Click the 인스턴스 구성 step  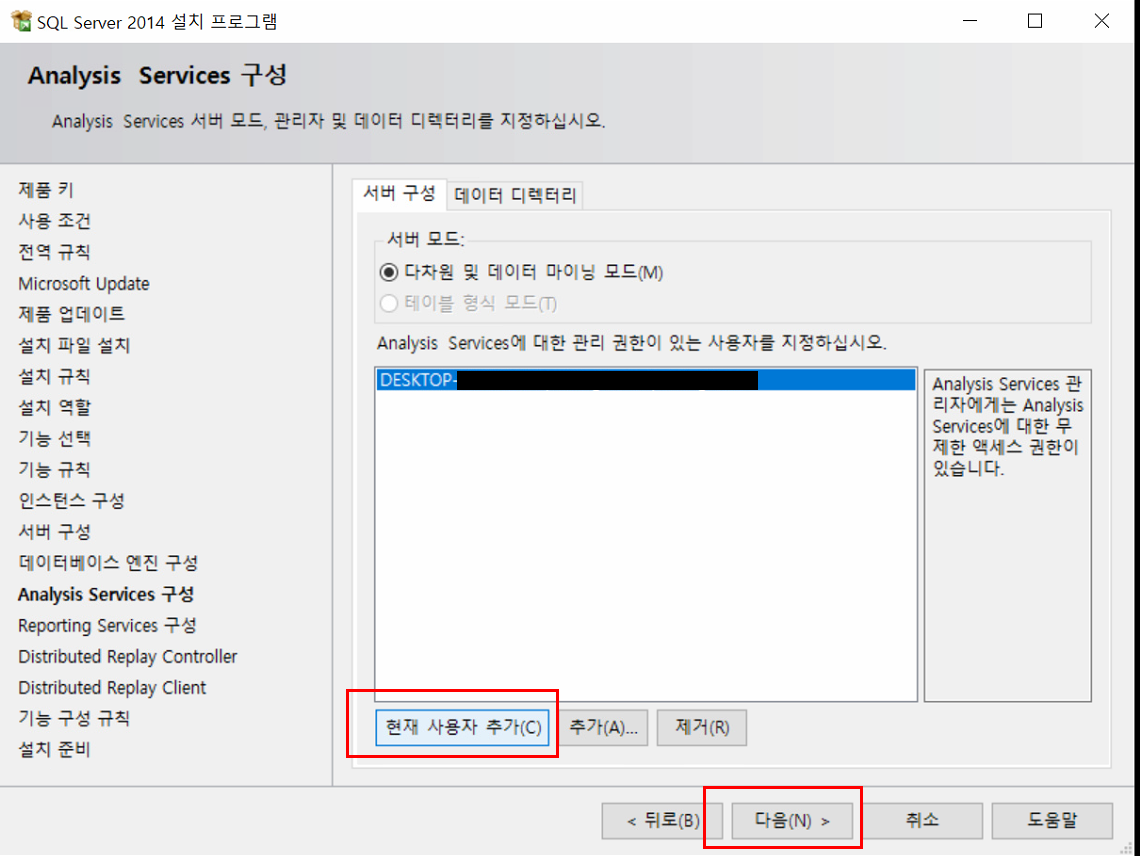coord(71,501)
